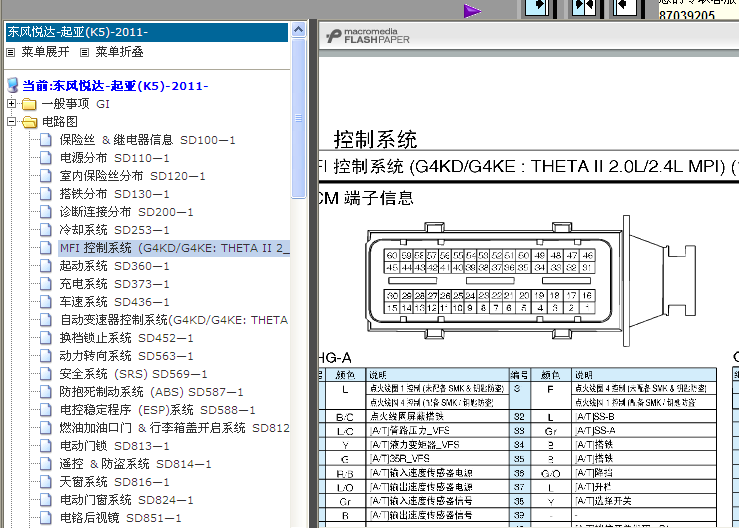Collapse the 电路图 folder node
739x528 pixels.
11,122
